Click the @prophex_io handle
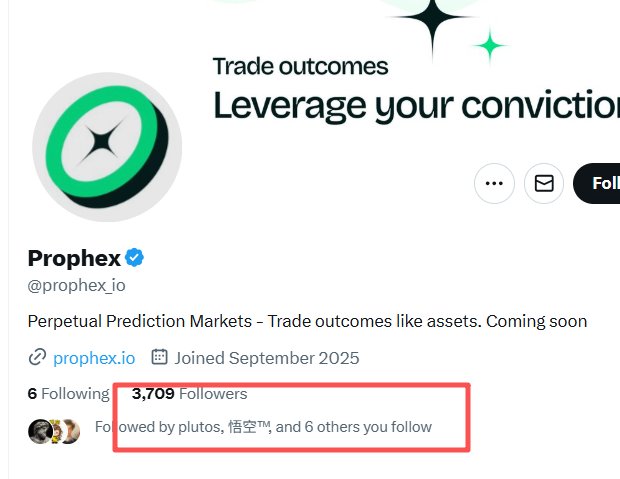This screenshot has height=479, width=620. 77,285
